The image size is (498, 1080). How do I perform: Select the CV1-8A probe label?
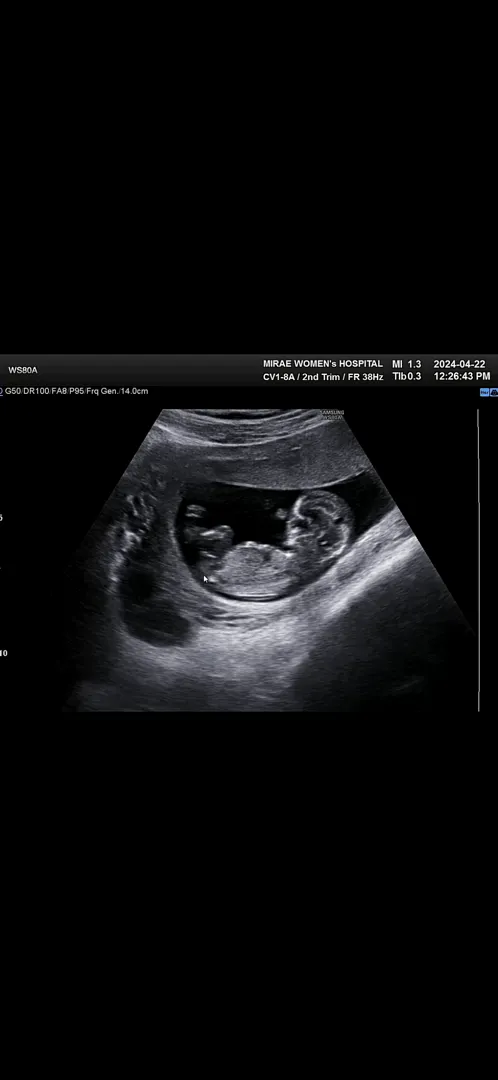click(x=279, y=377)
